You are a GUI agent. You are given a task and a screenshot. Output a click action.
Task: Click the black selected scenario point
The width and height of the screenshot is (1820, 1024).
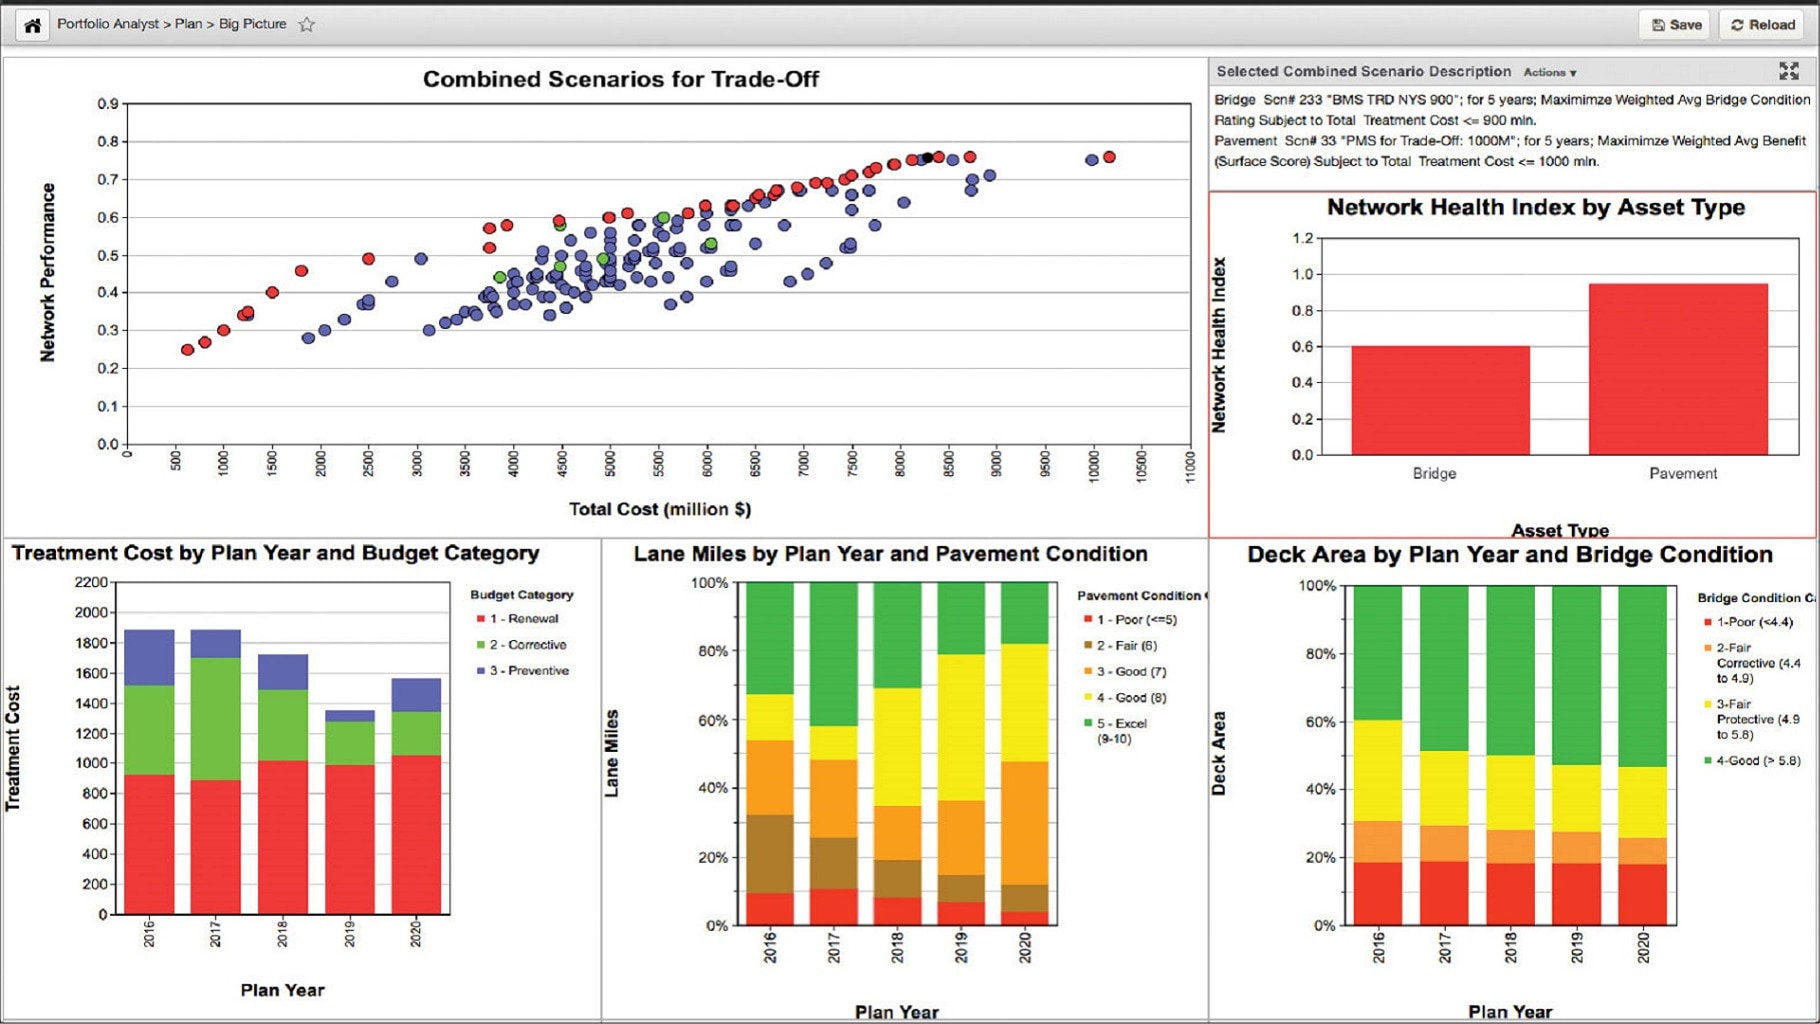tap(927, 158)
